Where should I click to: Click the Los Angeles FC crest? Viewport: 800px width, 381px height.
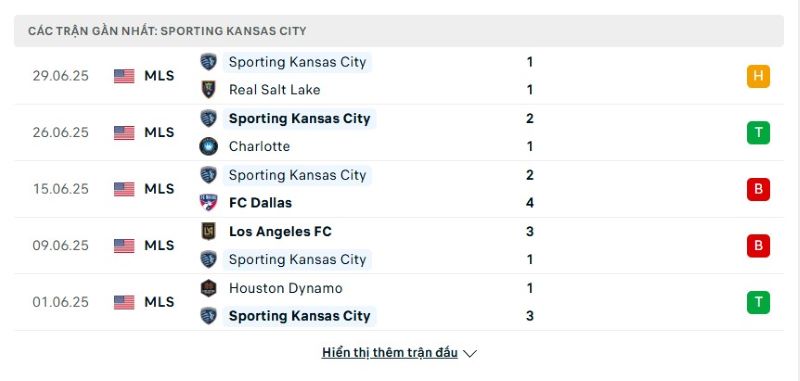point(208,231)
